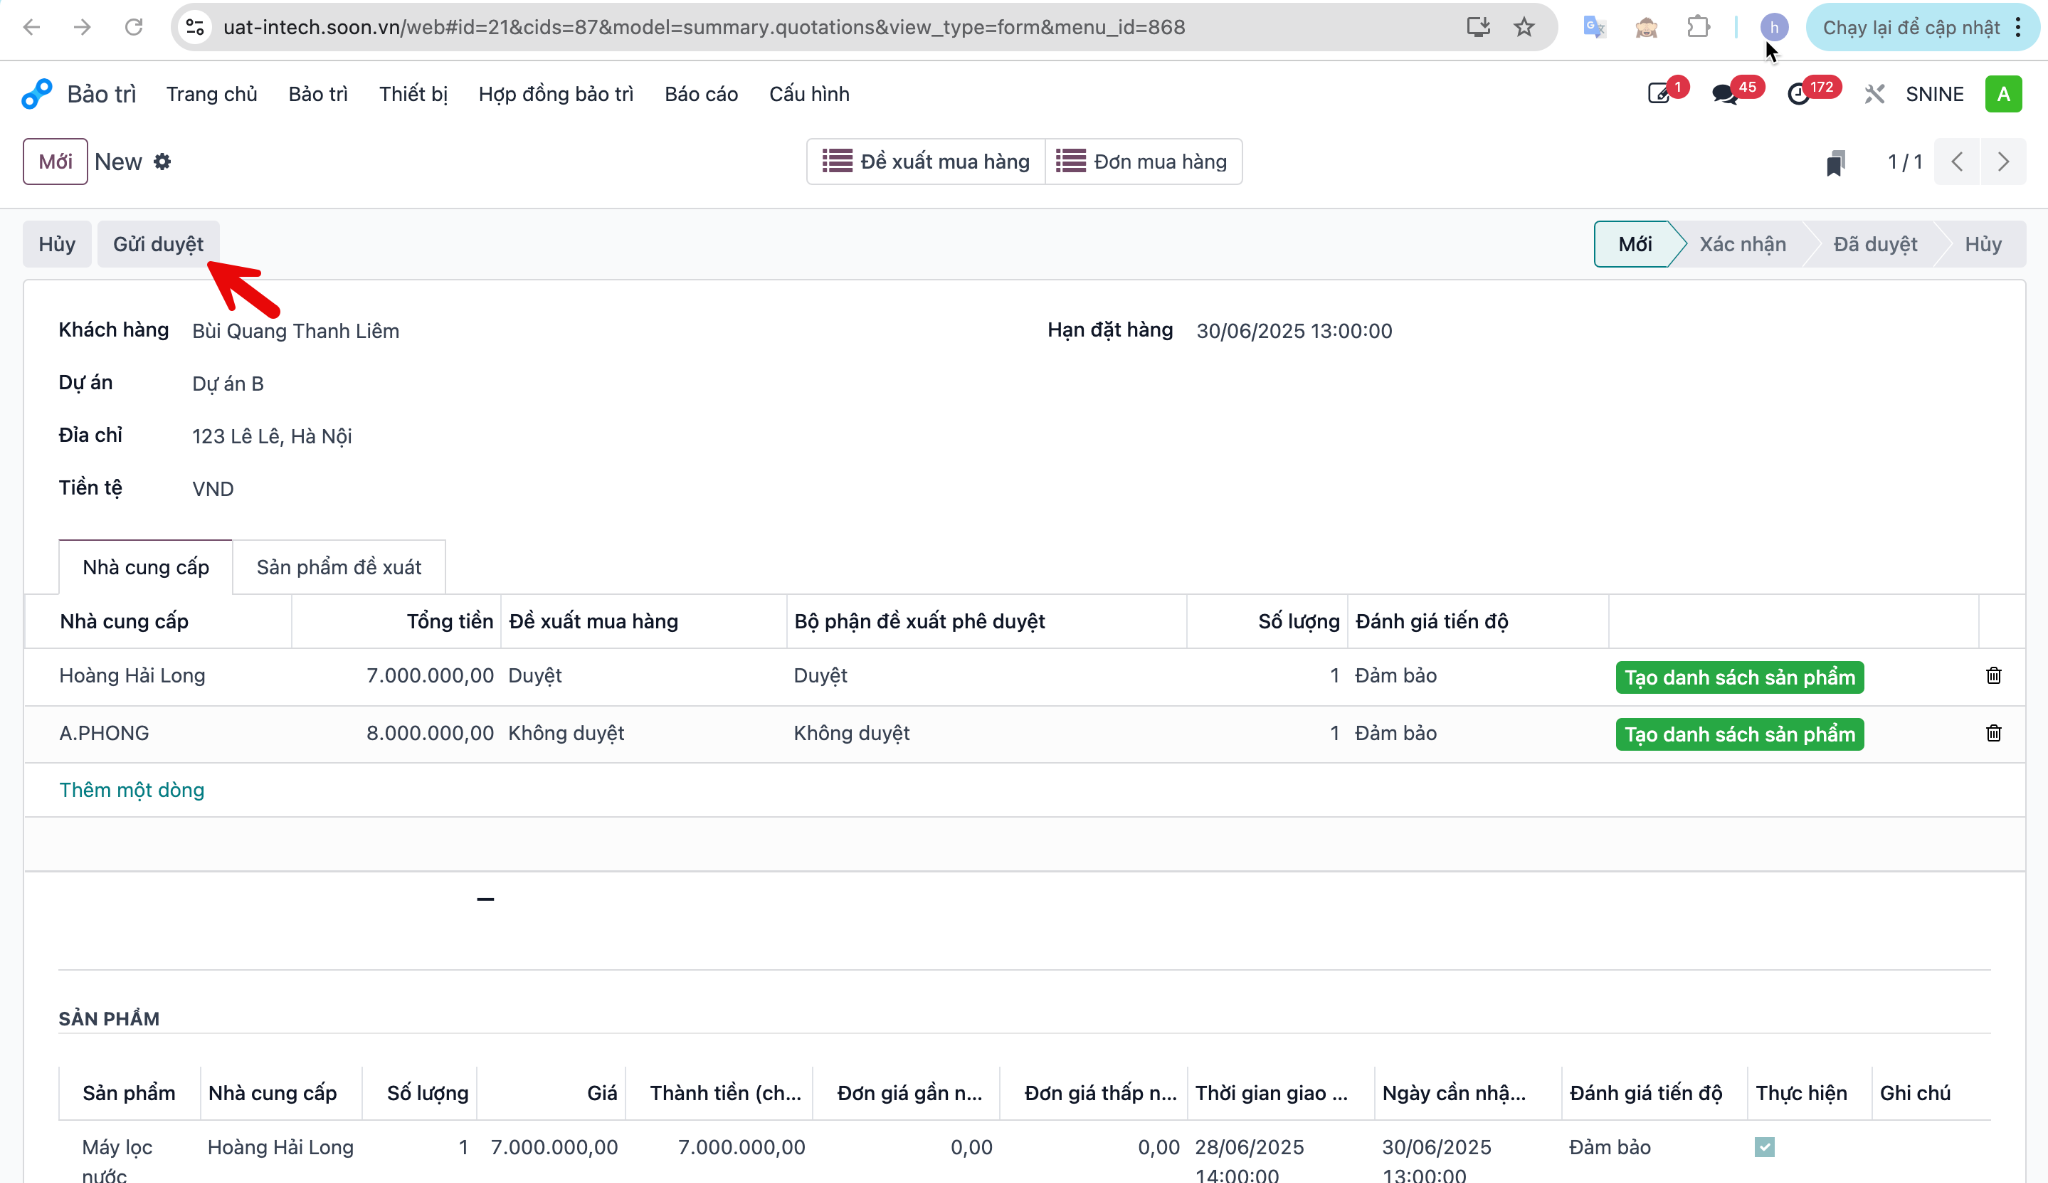
Task: Open the gear actions menu next to New
Action: [162, 162]
